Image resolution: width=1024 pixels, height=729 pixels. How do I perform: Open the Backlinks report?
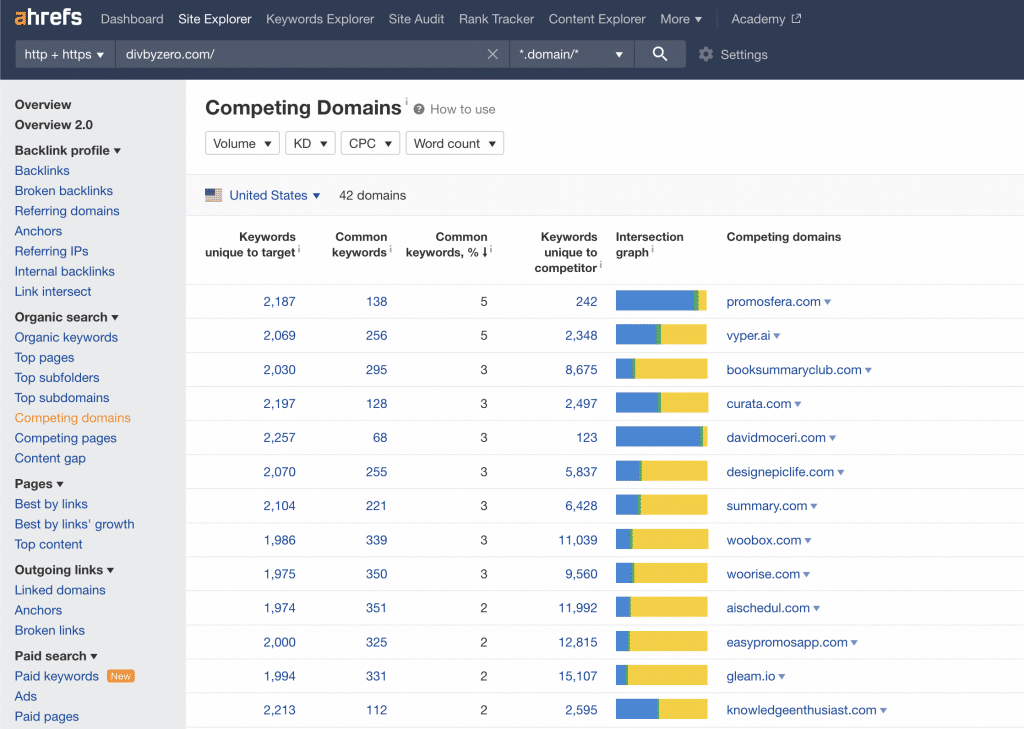42,170
